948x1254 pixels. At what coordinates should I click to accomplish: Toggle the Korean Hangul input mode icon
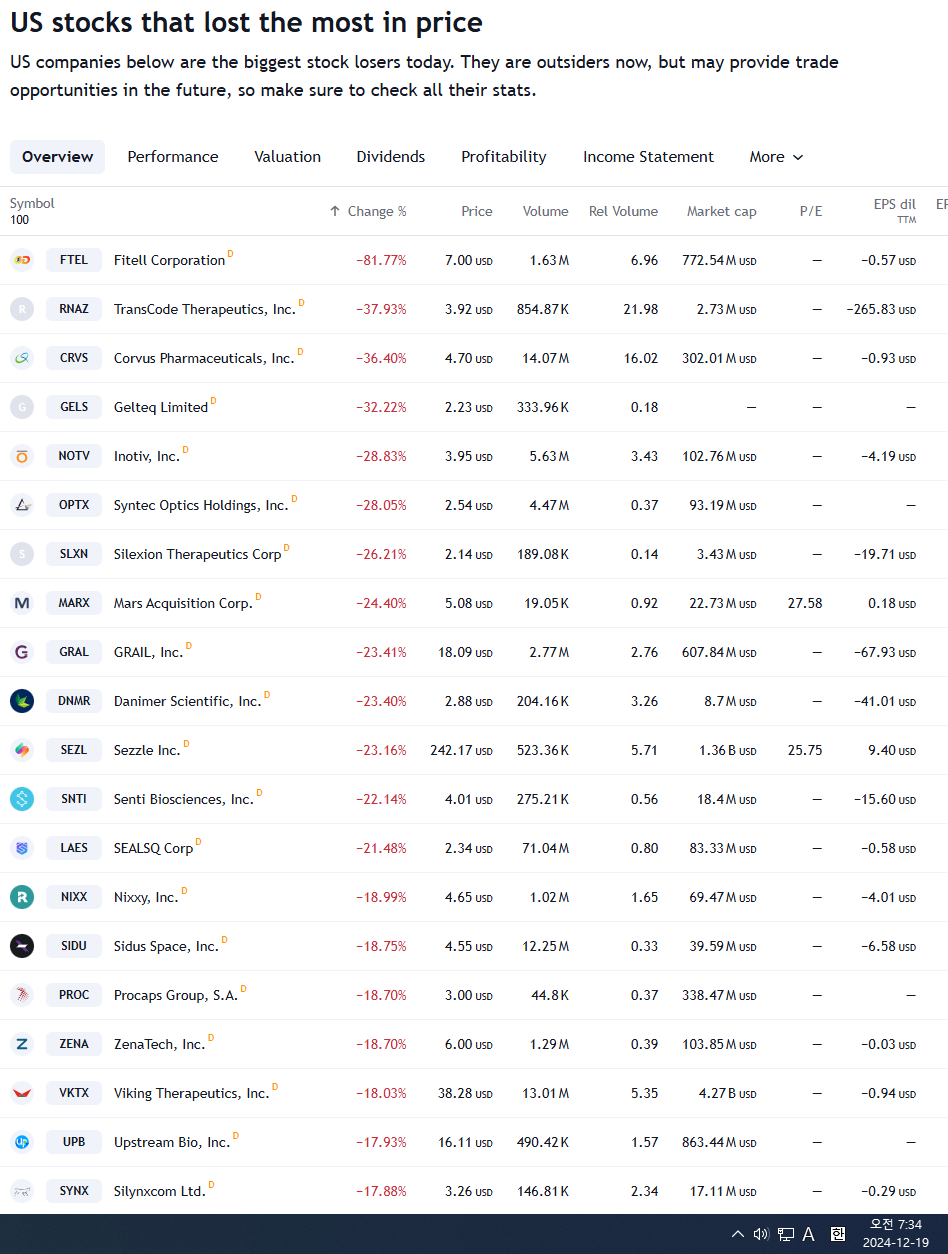(x=837, y=1234)
